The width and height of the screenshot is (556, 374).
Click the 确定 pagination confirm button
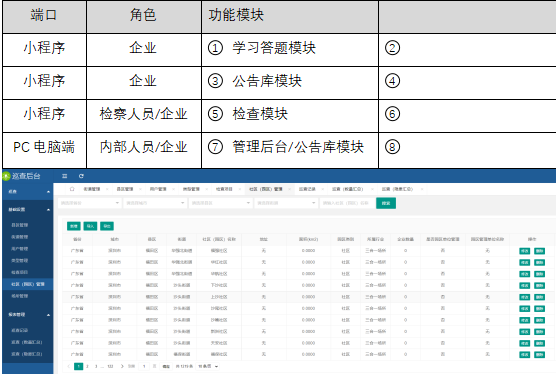click(166, 366)
